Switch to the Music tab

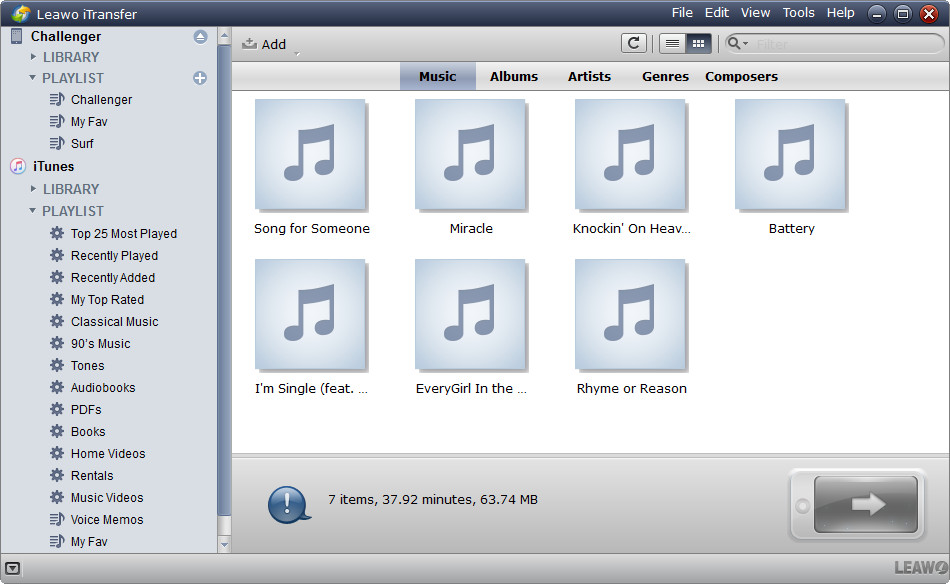coord(437,76)
